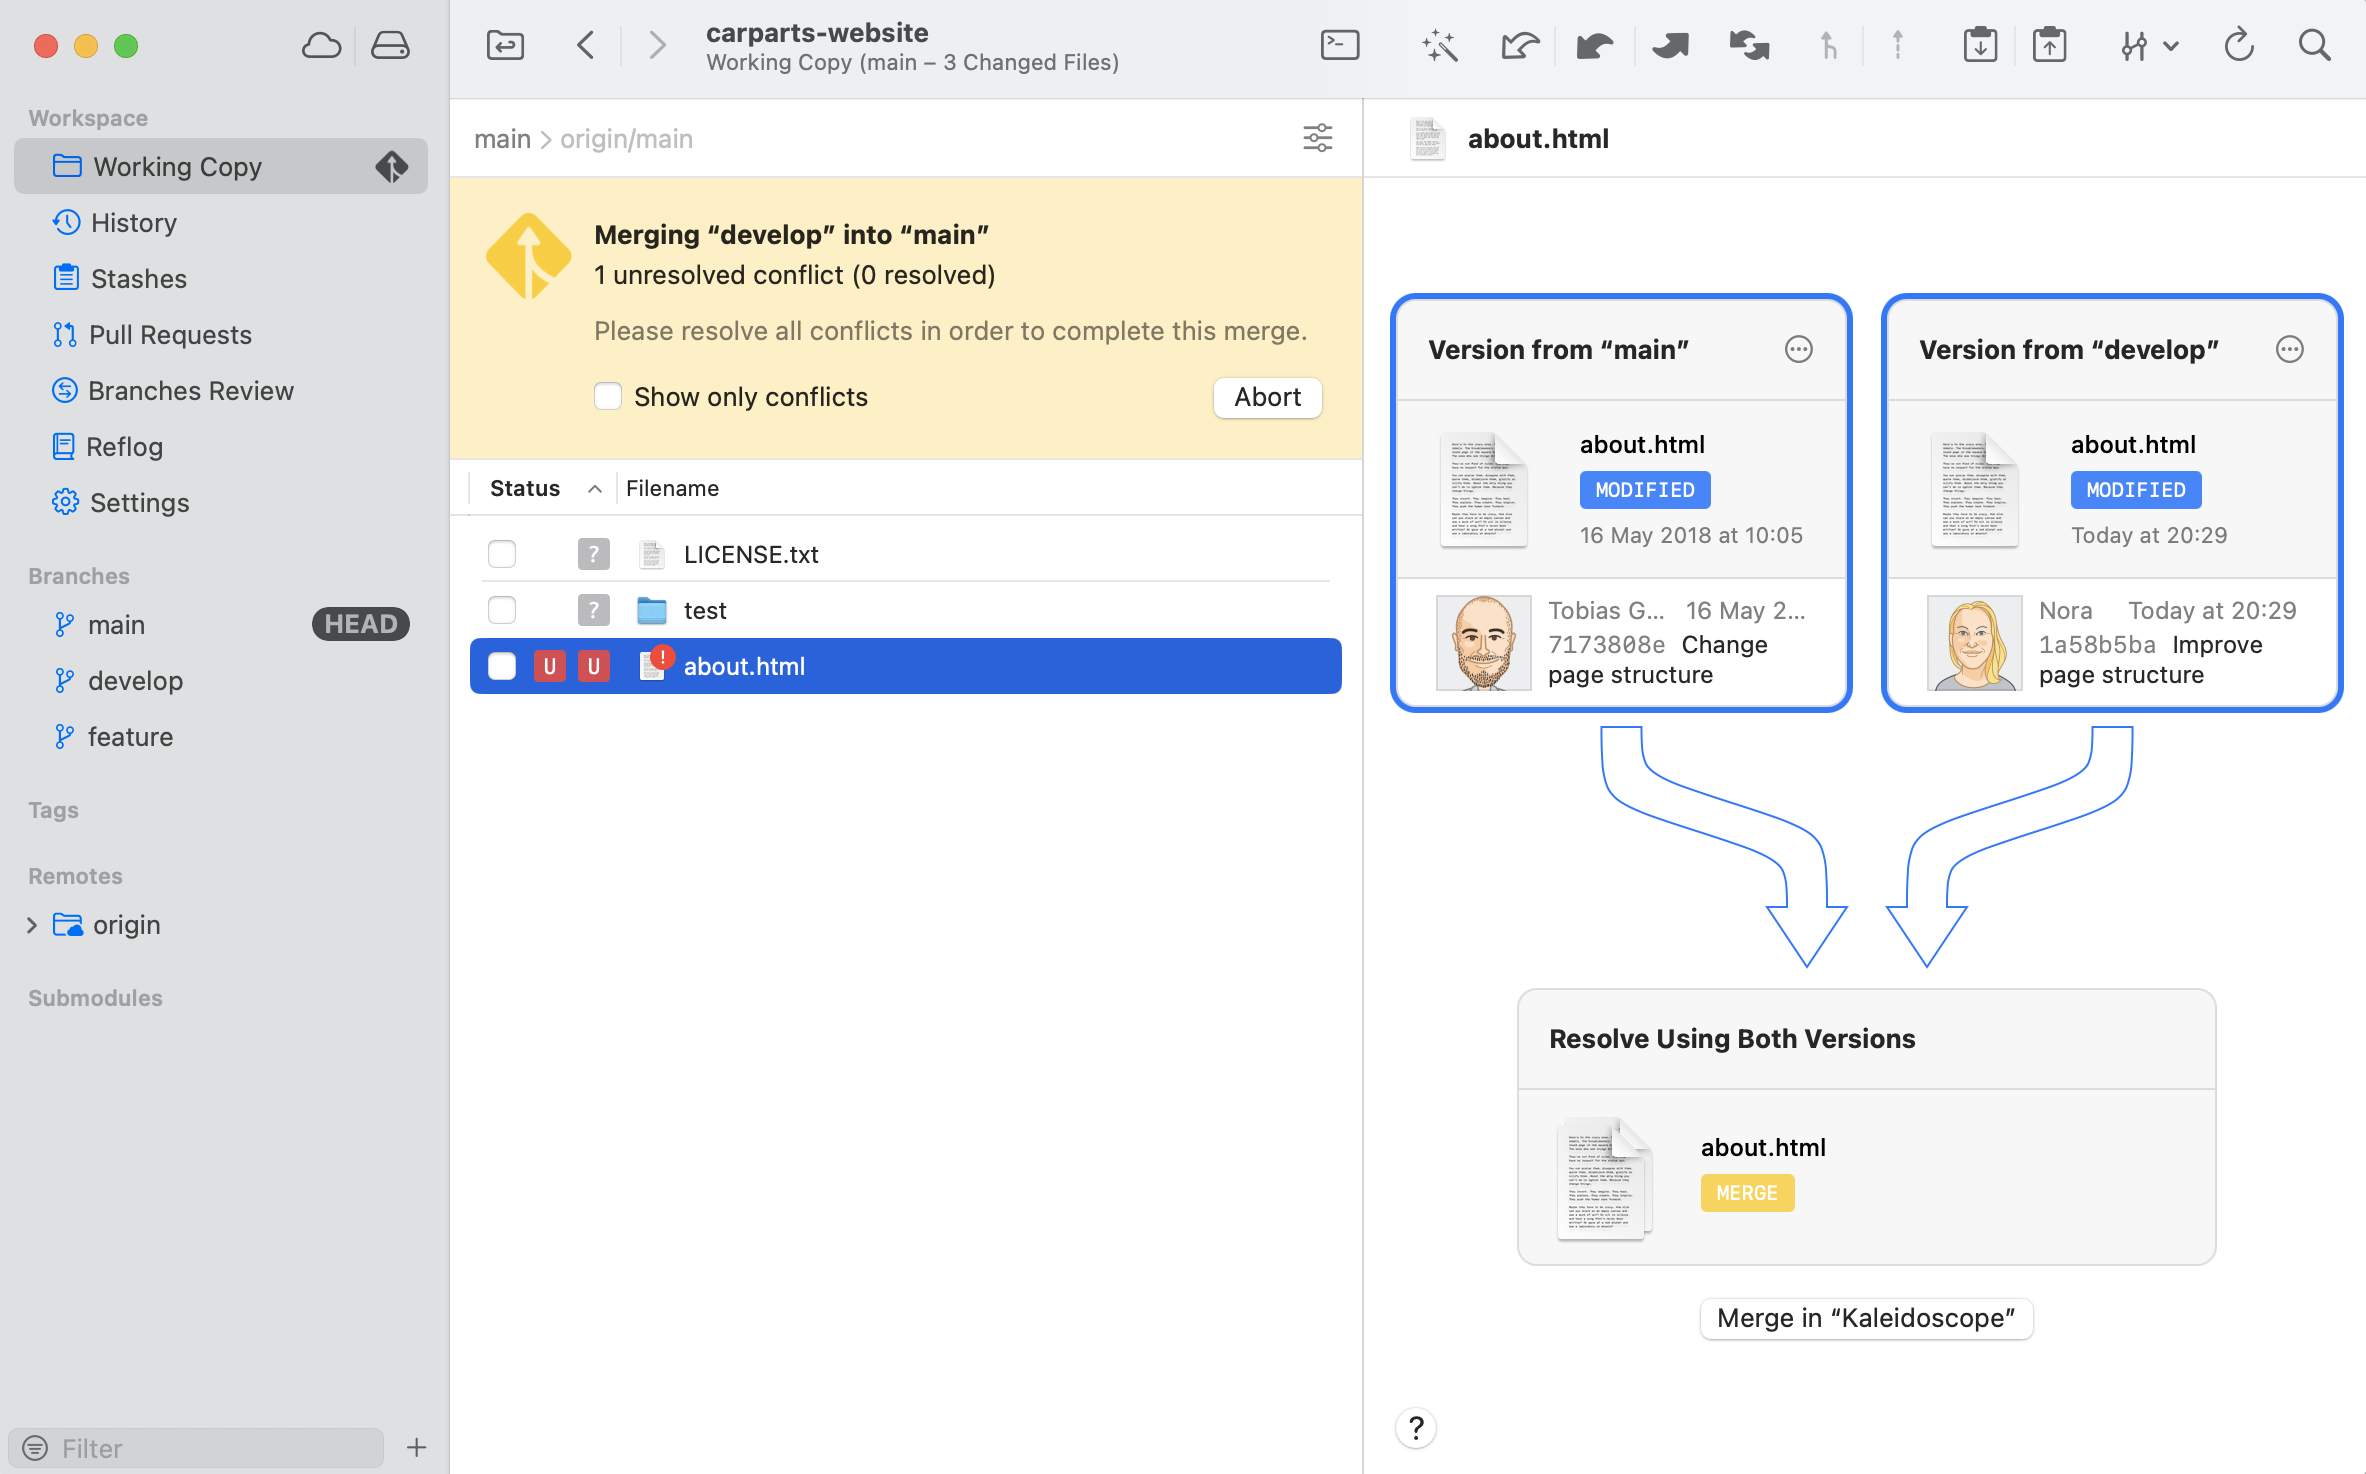2366x1474 pixels.
Task: Click Merge in "Kaleidoscope" button
Action: 1865,1318
